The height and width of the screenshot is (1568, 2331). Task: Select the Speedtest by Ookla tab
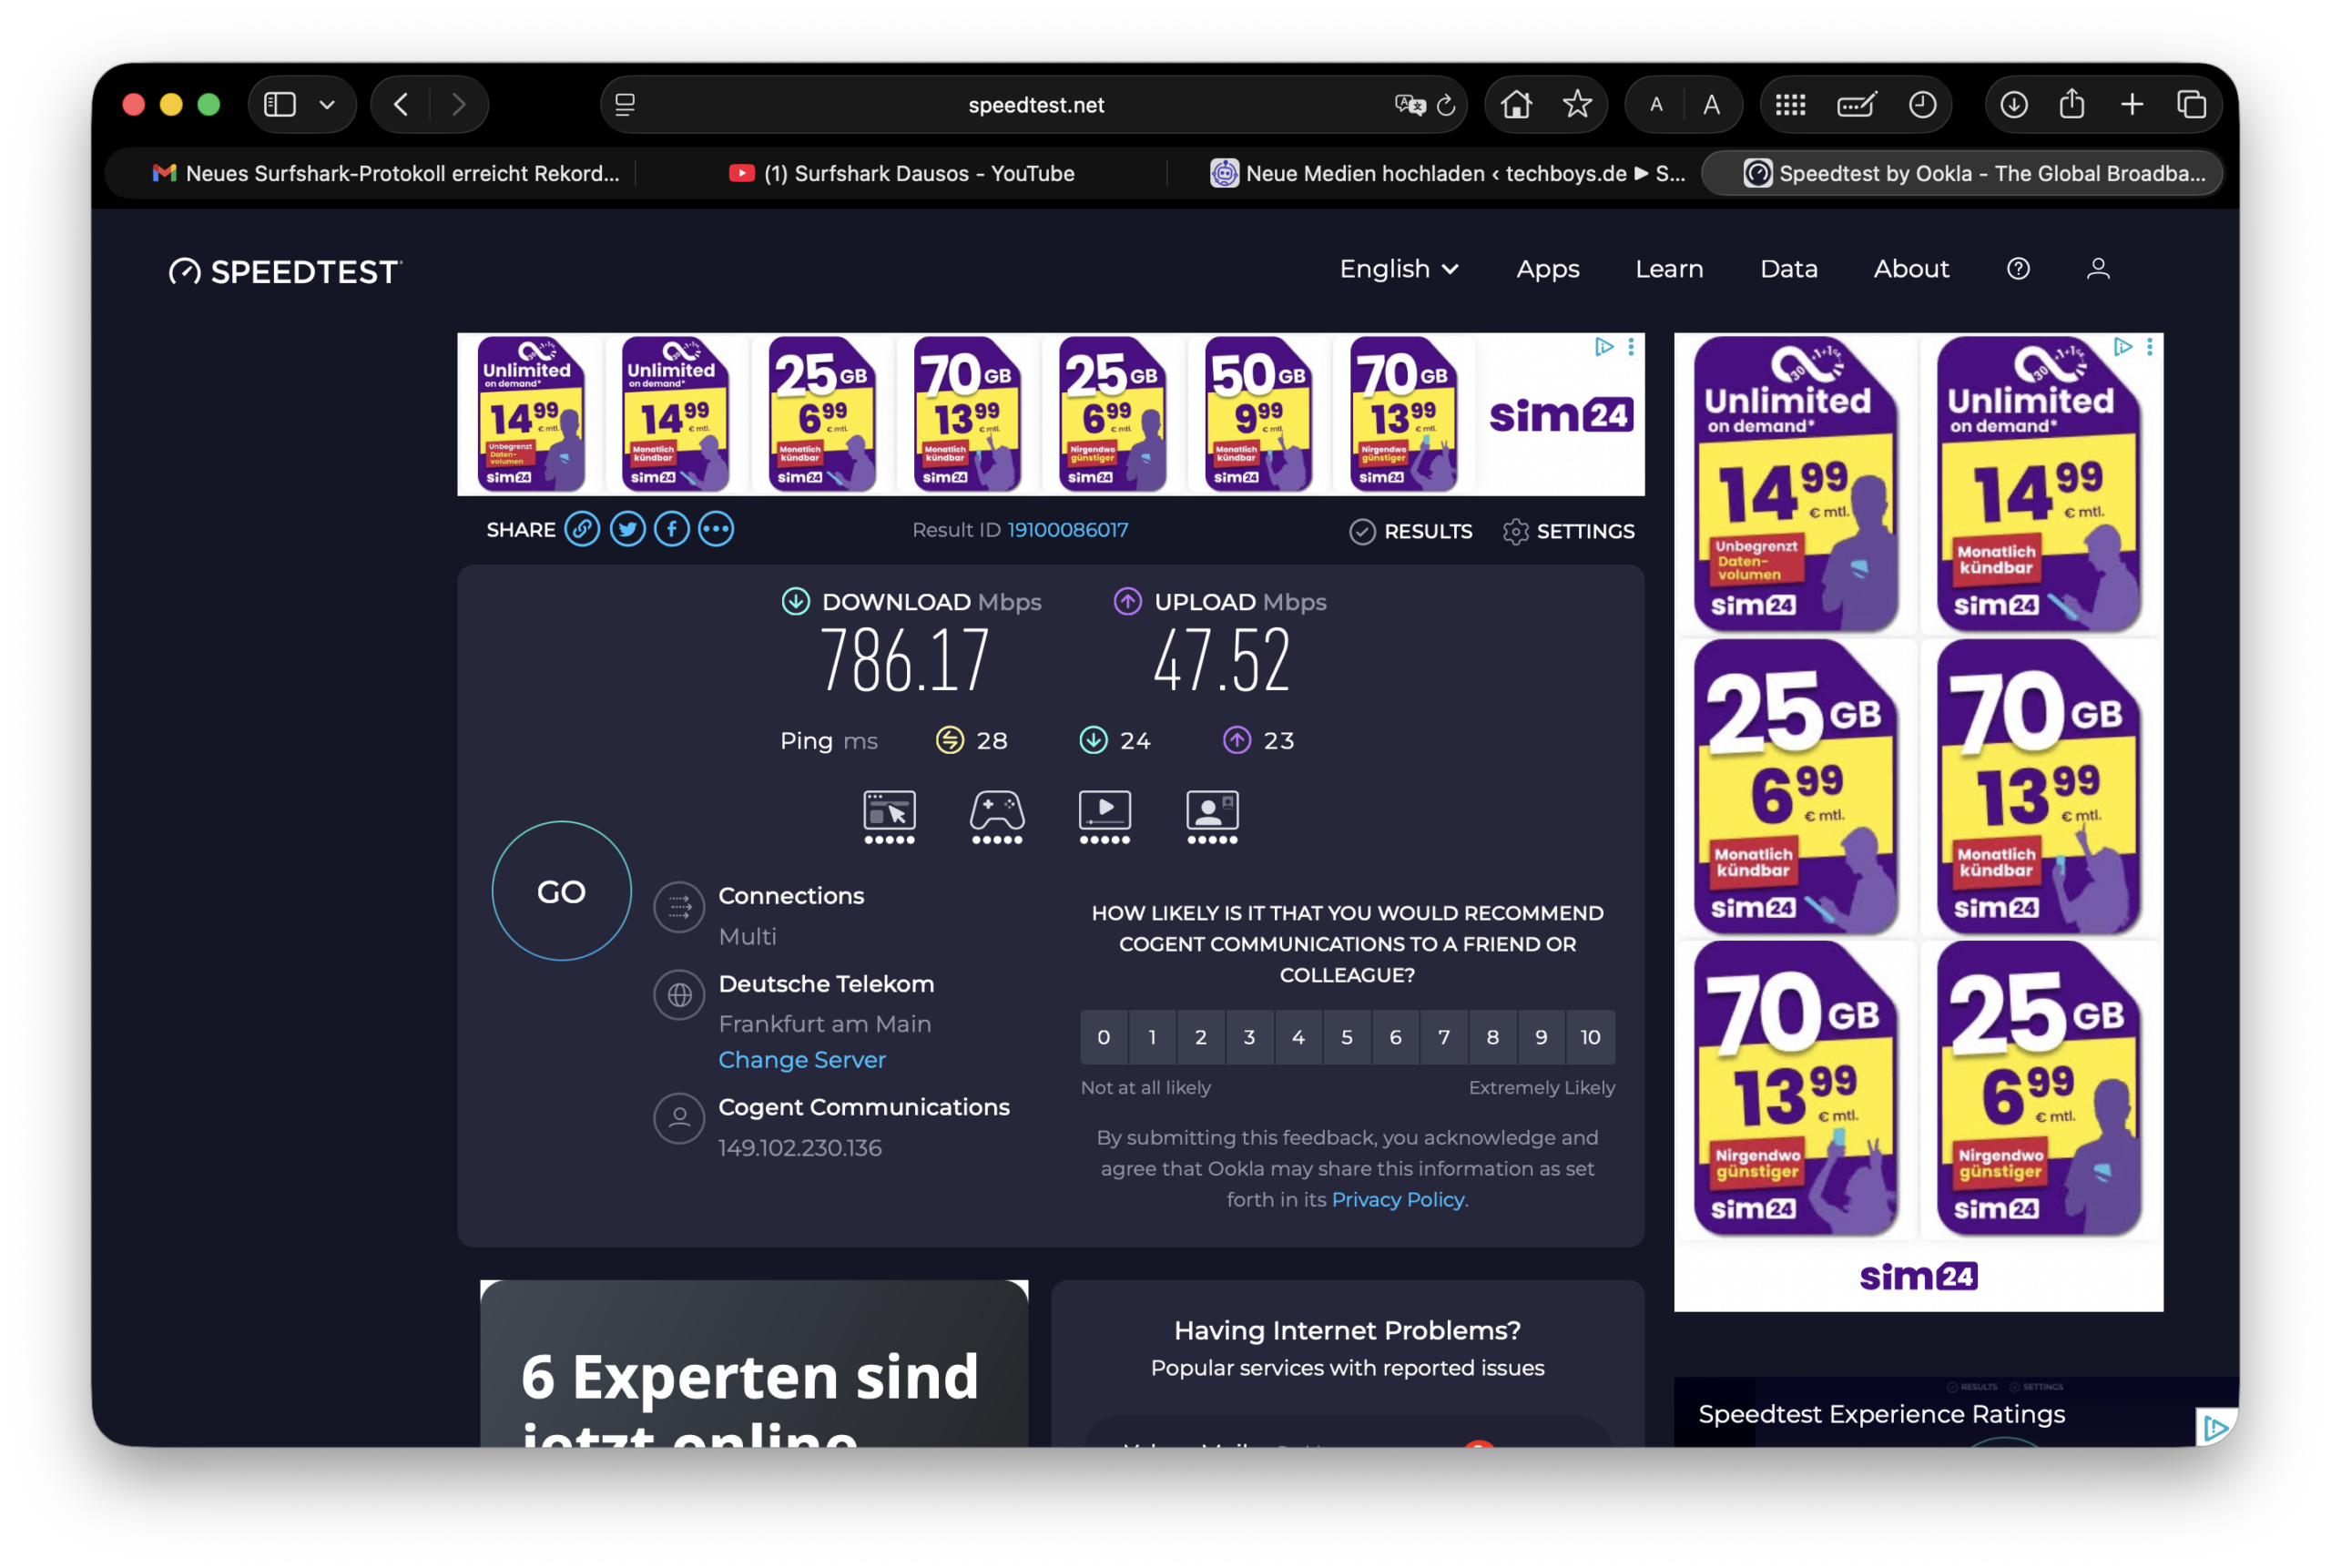(x=1962, y=173)
